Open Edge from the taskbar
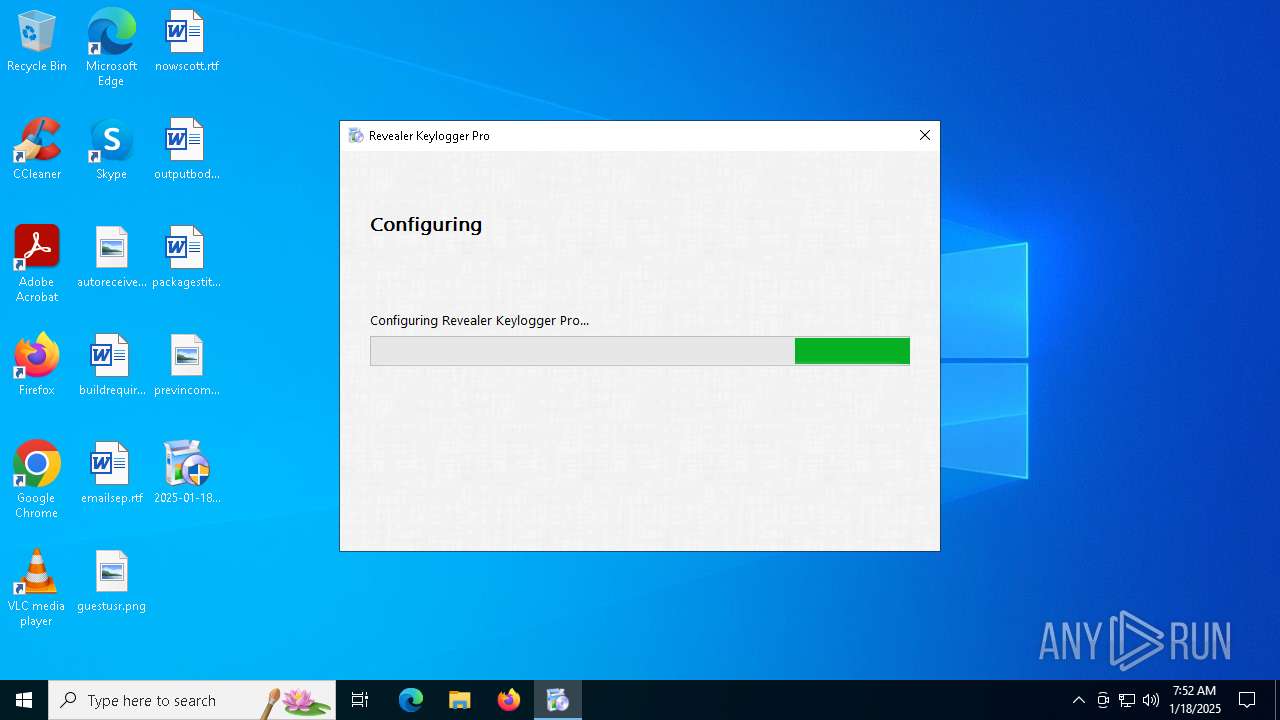 (x=411, y=700)
